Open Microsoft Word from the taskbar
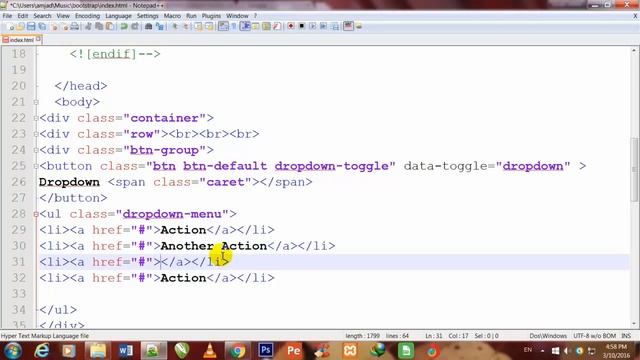The height and width of the screenshot is (360, 640). [125, 351]
